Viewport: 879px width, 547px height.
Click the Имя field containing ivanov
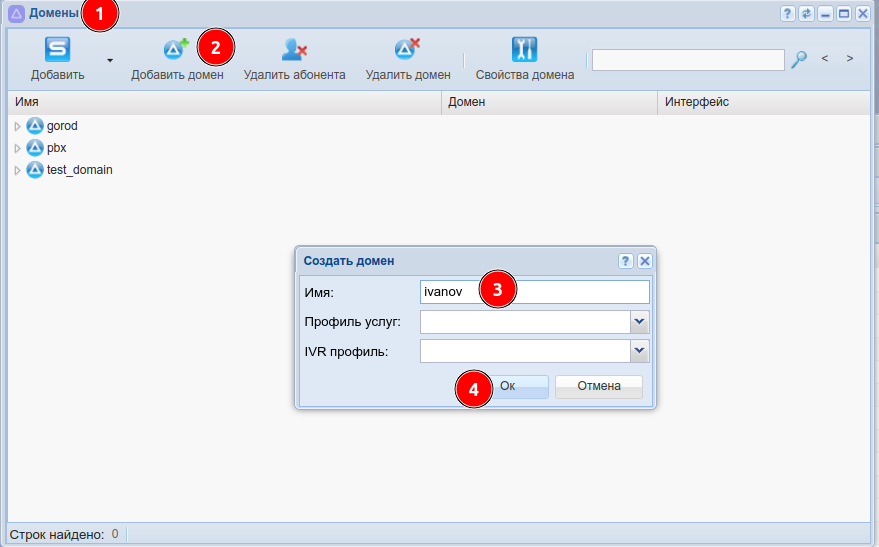tap(535, 292)
